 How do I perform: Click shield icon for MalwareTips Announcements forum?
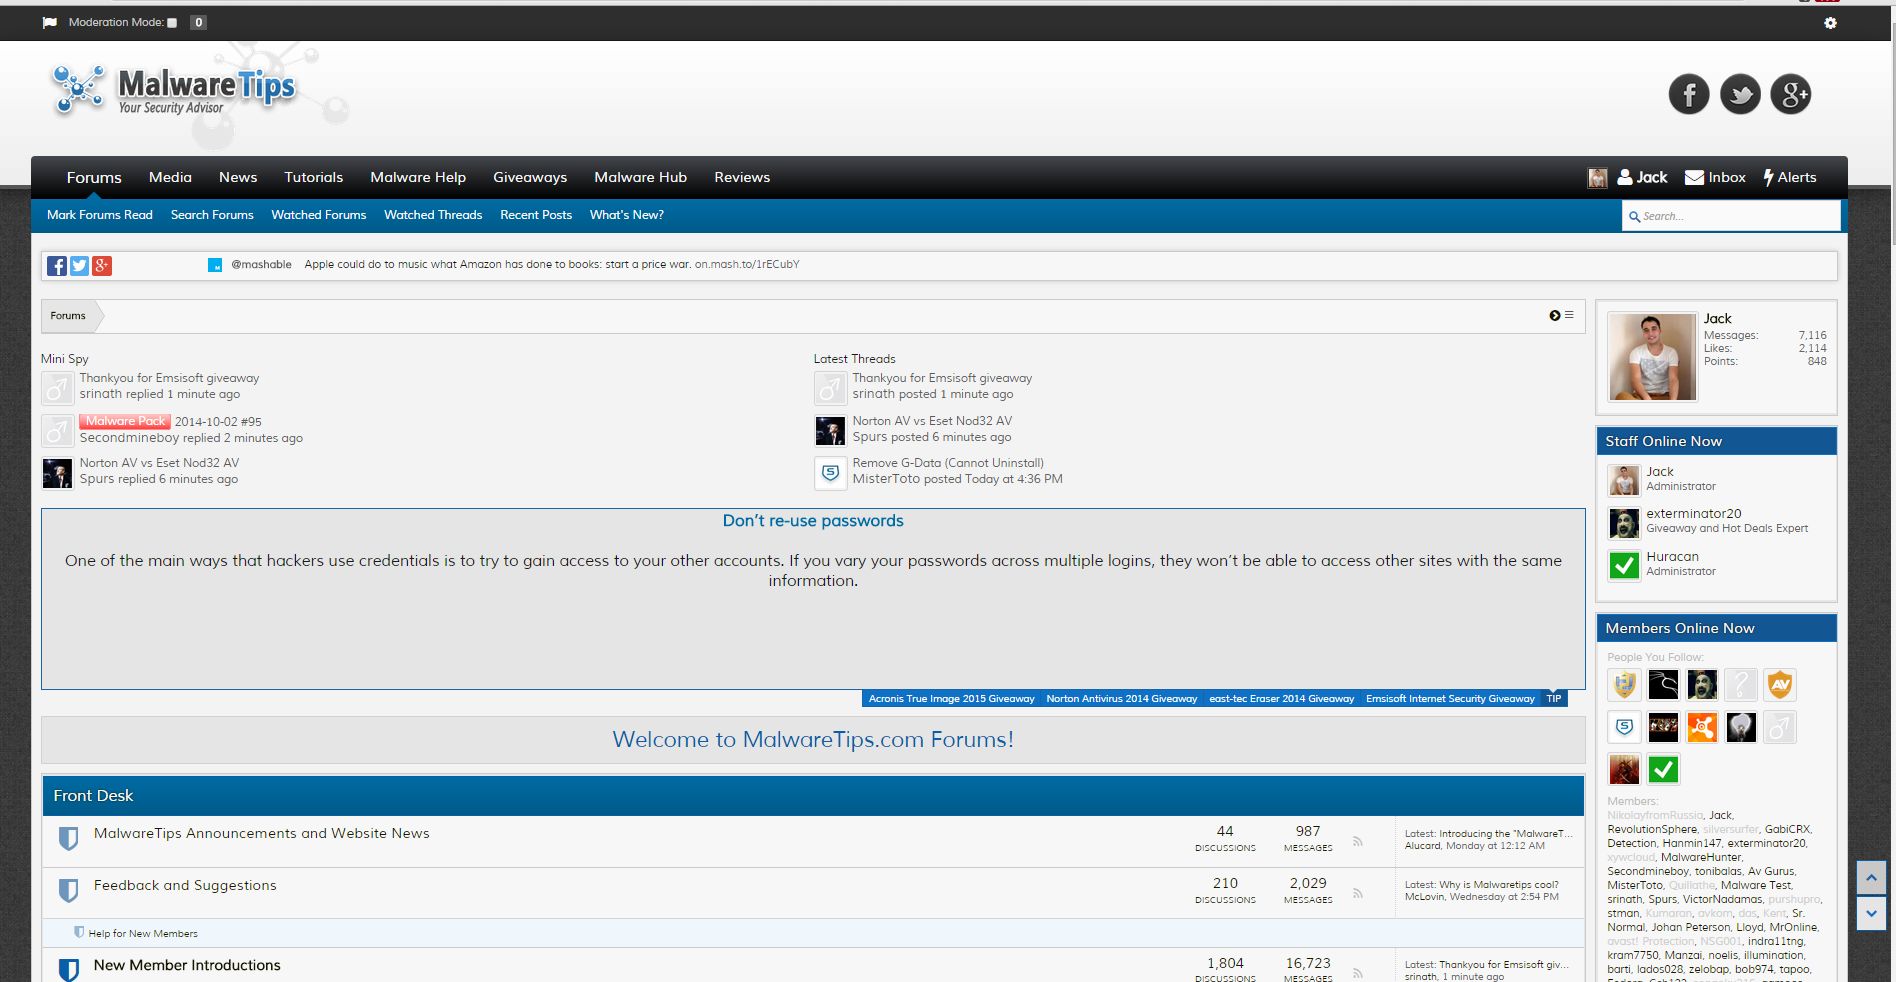[68, 838]
